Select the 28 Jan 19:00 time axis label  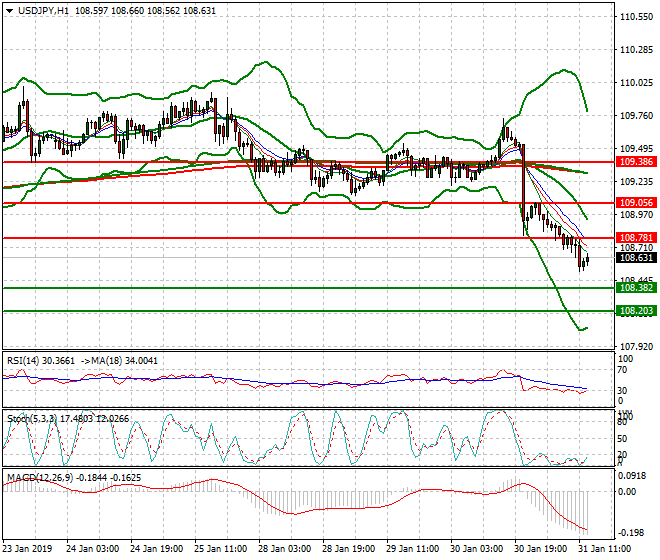click(349, 549)
